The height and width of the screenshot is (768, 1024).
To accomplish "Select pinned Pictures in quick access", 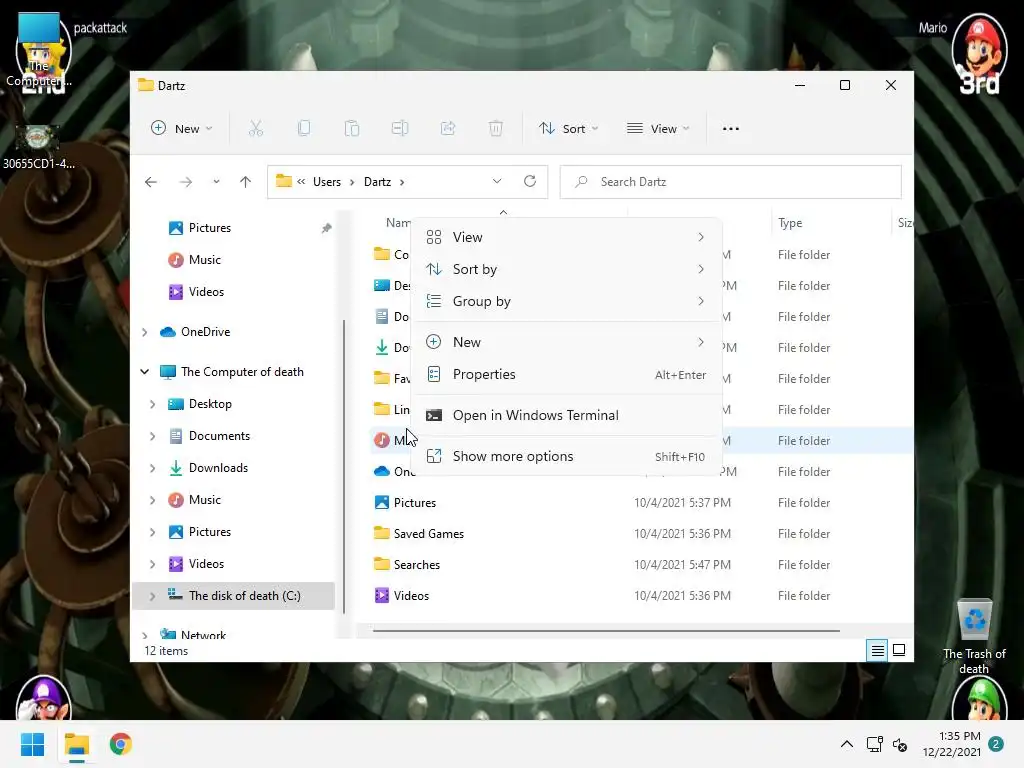I will pos(209,228).
